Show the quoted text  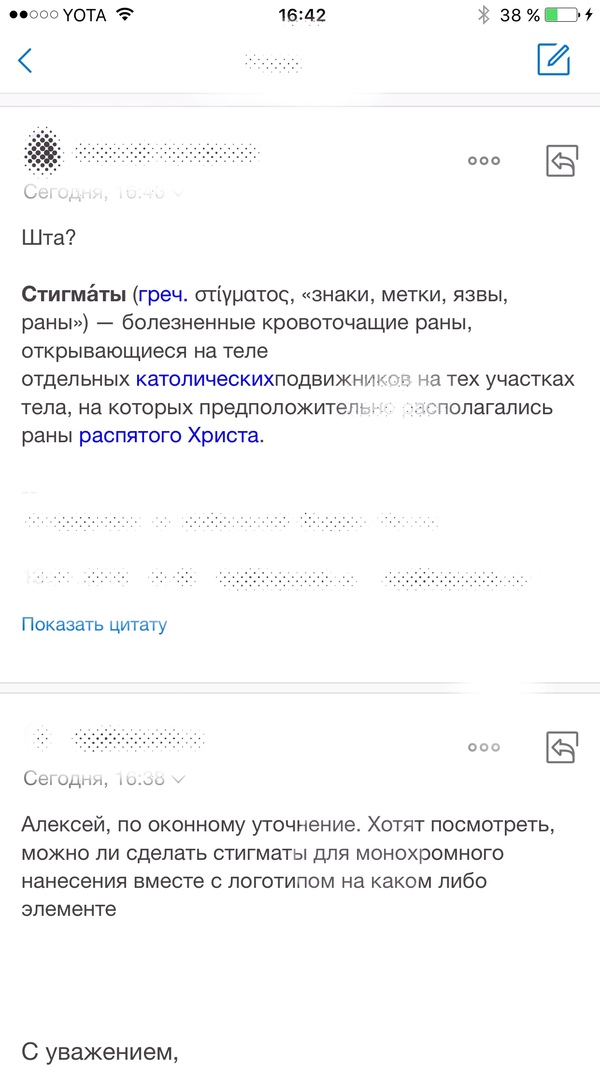[x=94, y=625]
